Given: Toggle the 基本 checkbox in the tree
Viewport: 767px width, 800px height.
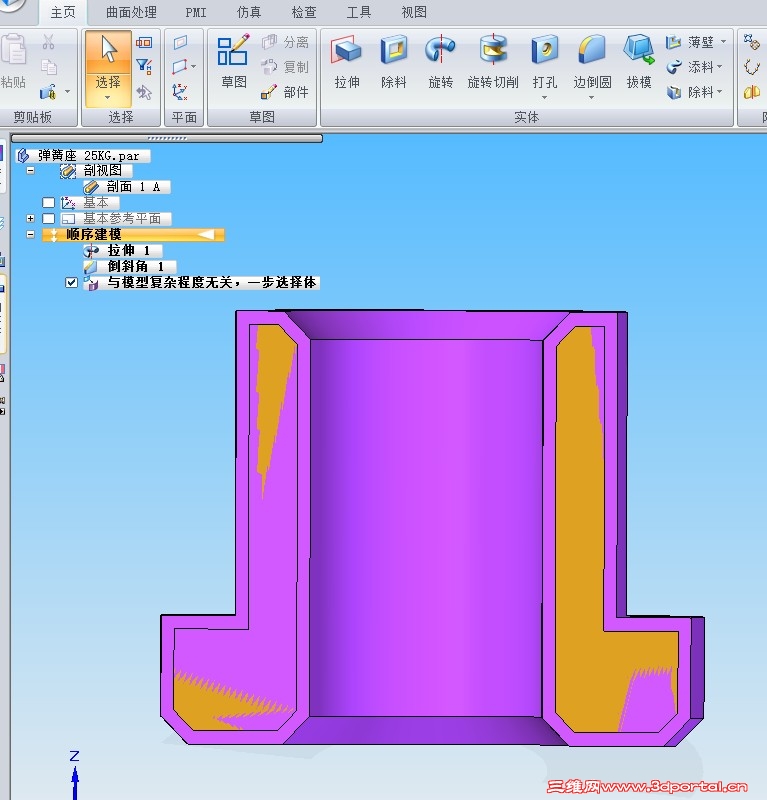Looking at the screenshot, I should coord(48,203).
